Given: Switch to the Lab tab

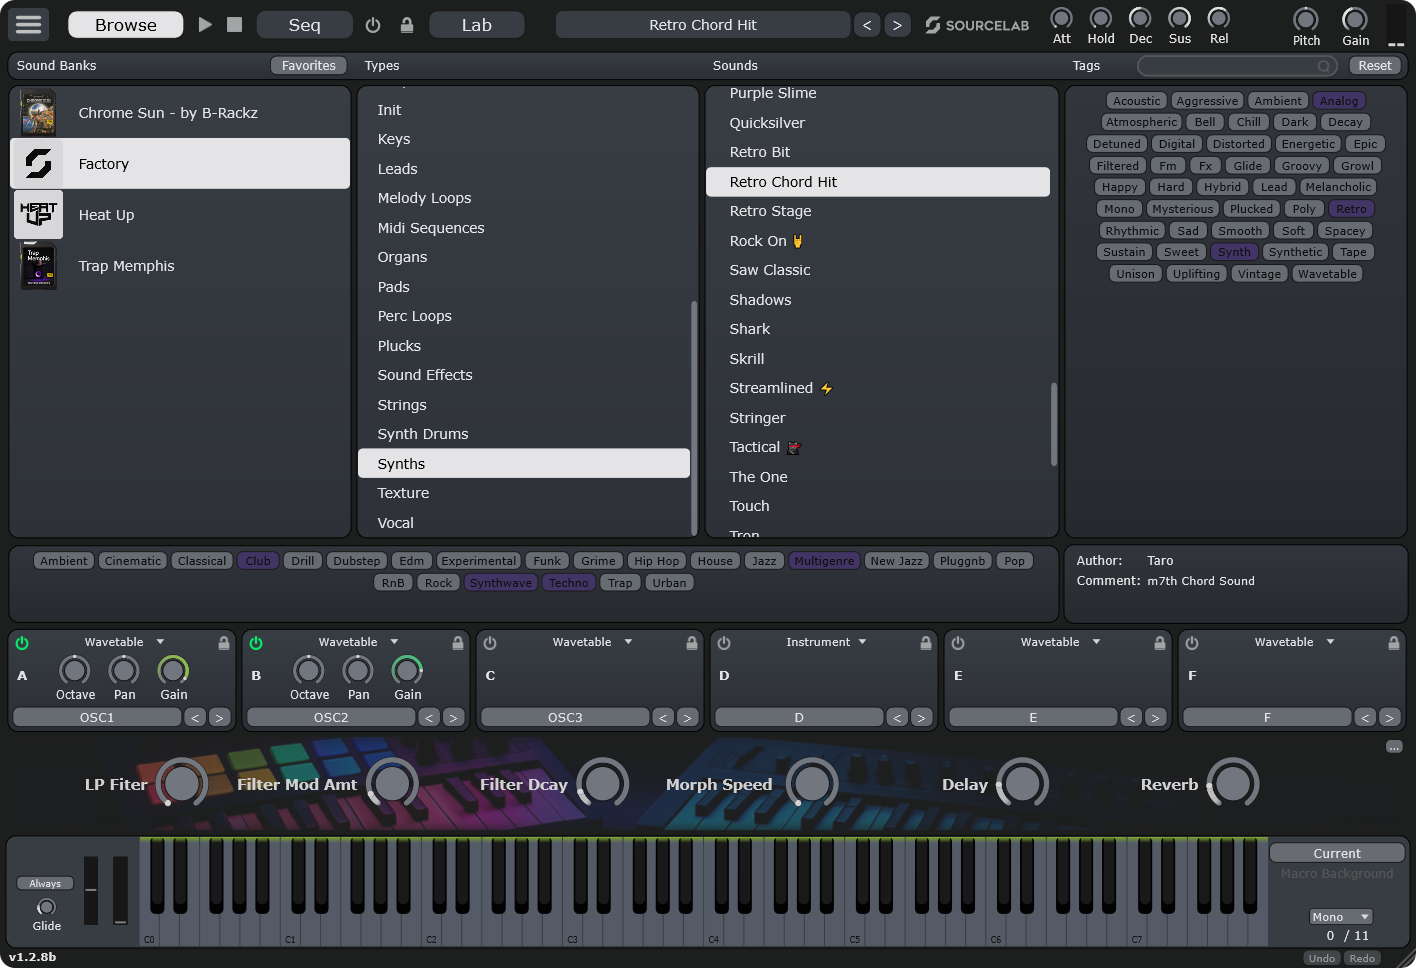Looking at the screenshot, I should click(476, 25).
